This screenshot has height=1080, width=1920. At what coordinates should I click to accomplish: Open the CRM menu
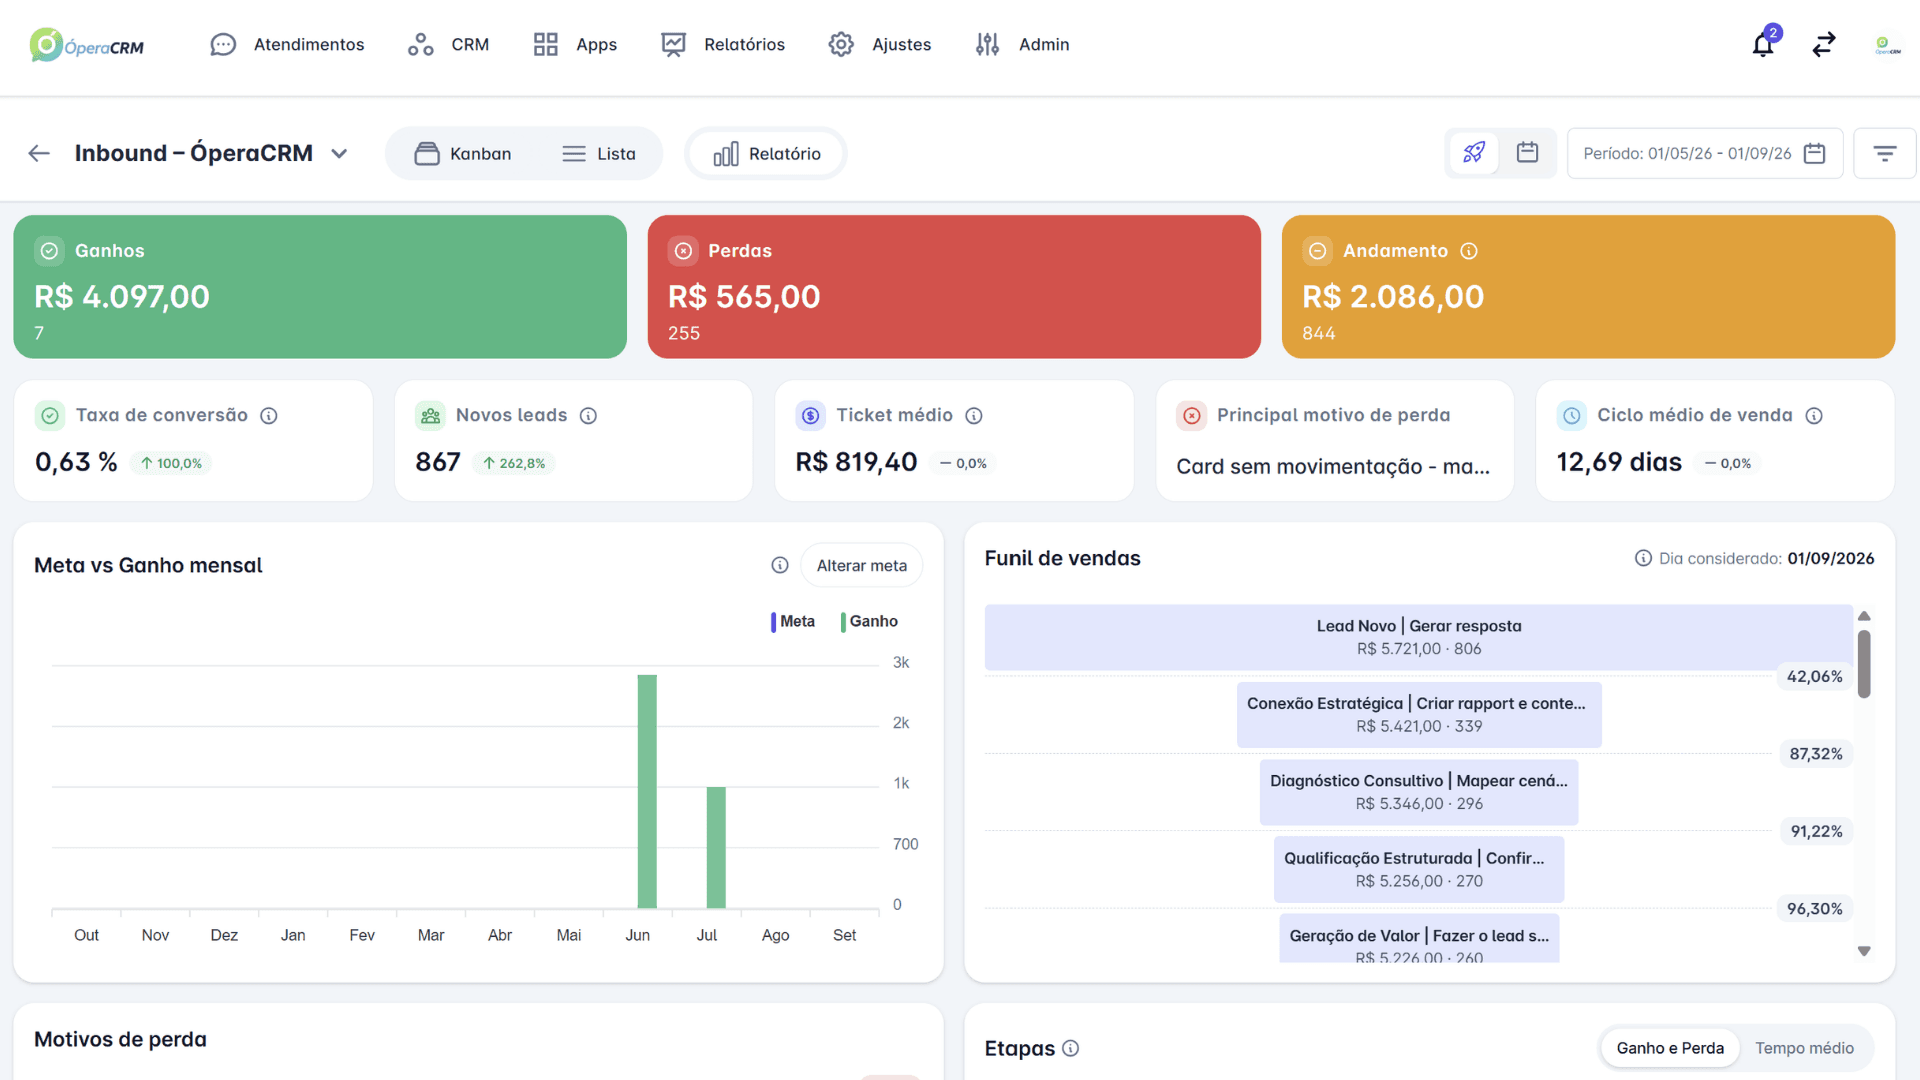point(448,44)
